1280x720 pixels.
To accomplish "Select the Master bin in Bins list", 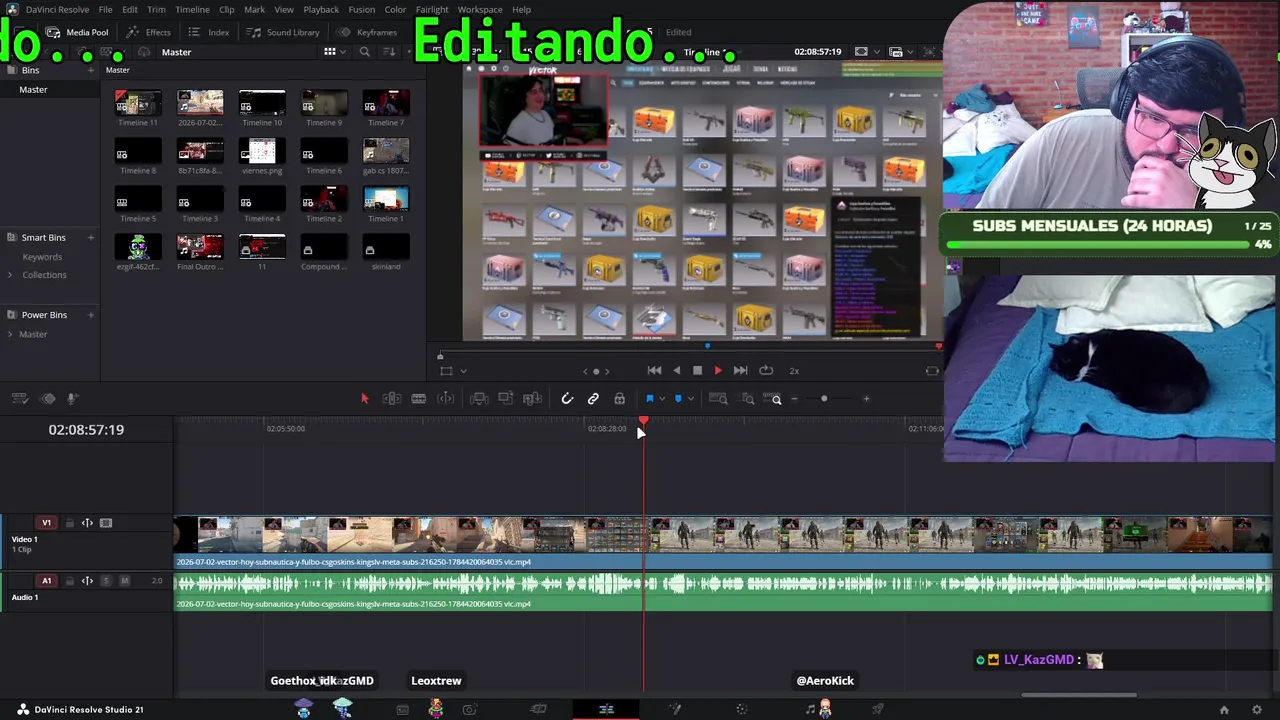I will click(33, 90).
